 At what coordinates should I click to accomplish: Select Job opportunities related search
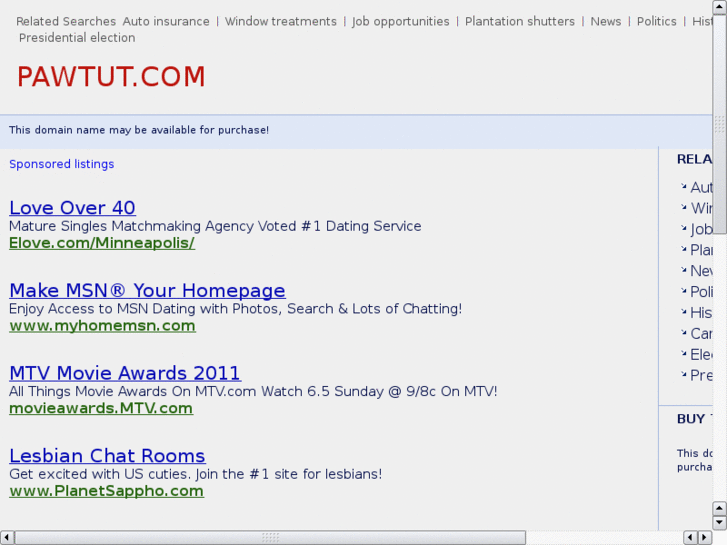(x=401, y=21)
